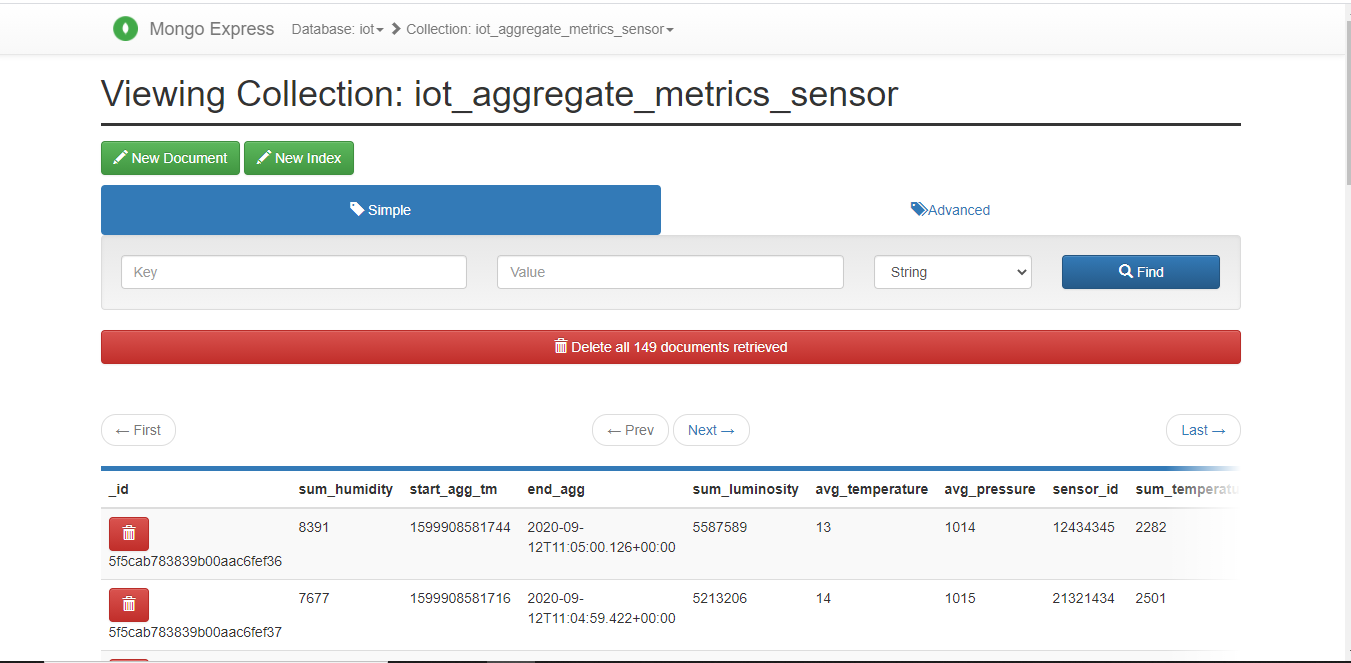Click start_agg_tm value 1599908581744
This screenshot has height=663, width=1351.
(460, 527)
